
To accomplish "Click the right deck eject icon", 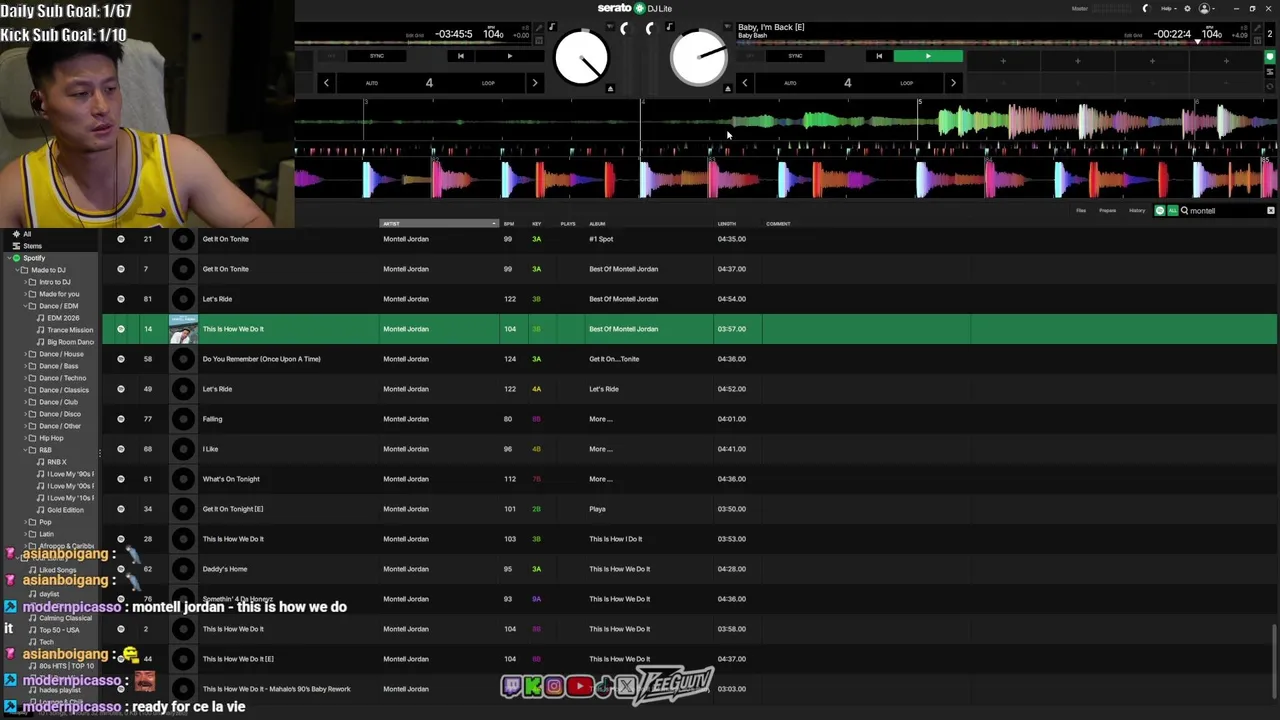I will pos(727,88).
